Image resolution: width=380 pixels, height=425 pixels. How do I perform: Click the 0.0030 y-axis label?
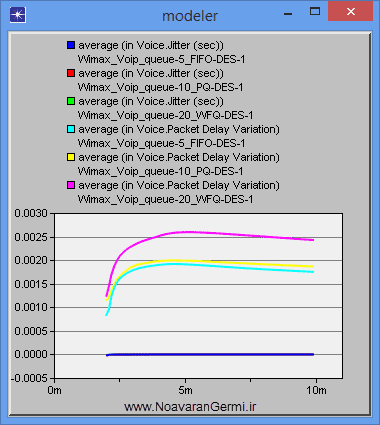31,213
